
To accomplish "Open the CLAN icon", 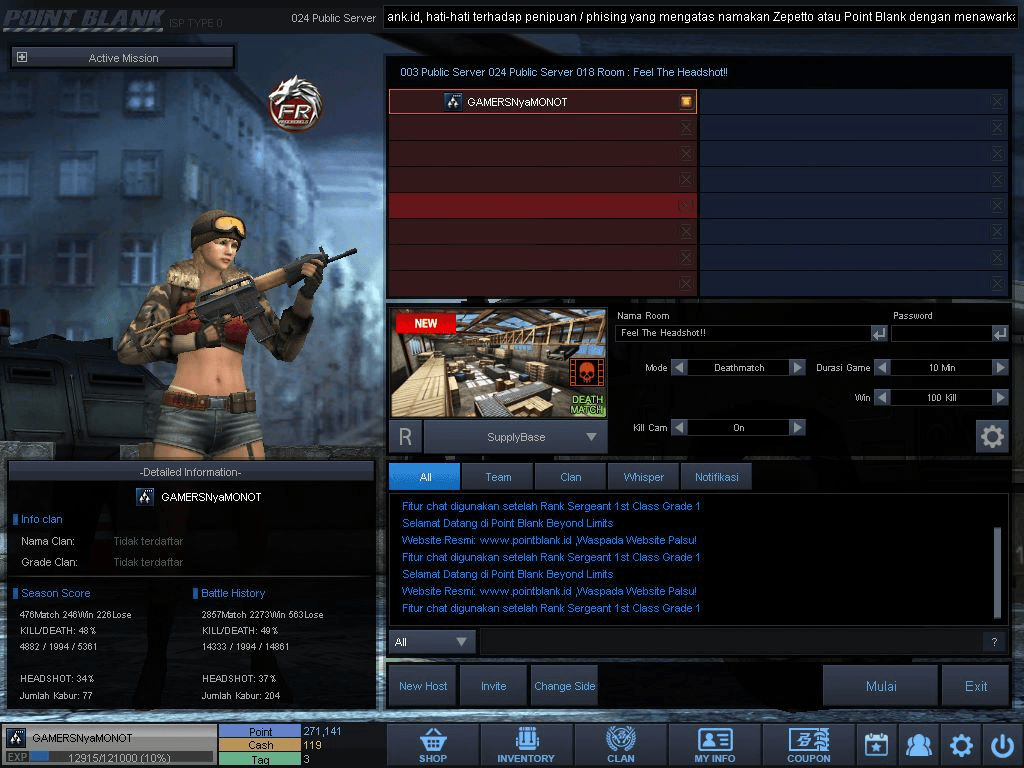I will 620,745.
